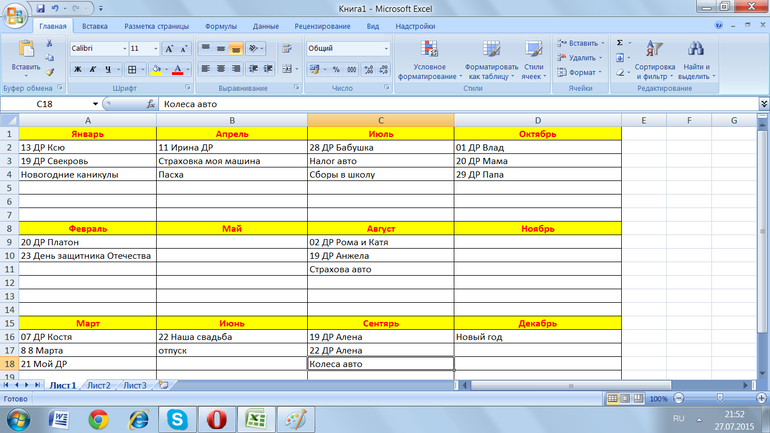Click the yellow fill color swatch
770x433 pixels.
[155, 70]
